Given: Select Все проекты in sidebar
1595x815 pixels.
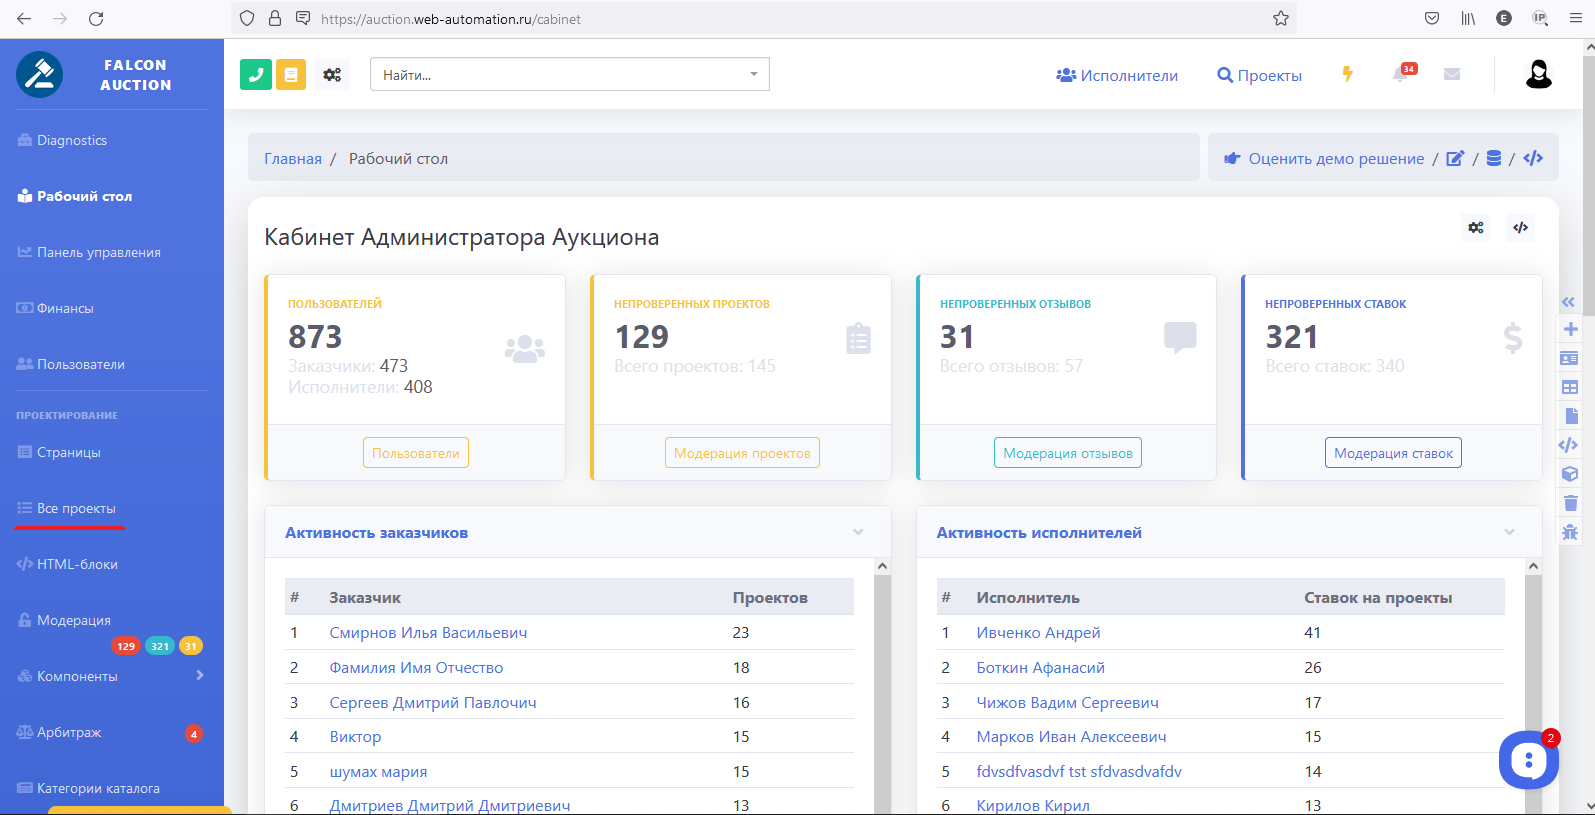Looking at the screenshot, I should click(x=76, y=509).
